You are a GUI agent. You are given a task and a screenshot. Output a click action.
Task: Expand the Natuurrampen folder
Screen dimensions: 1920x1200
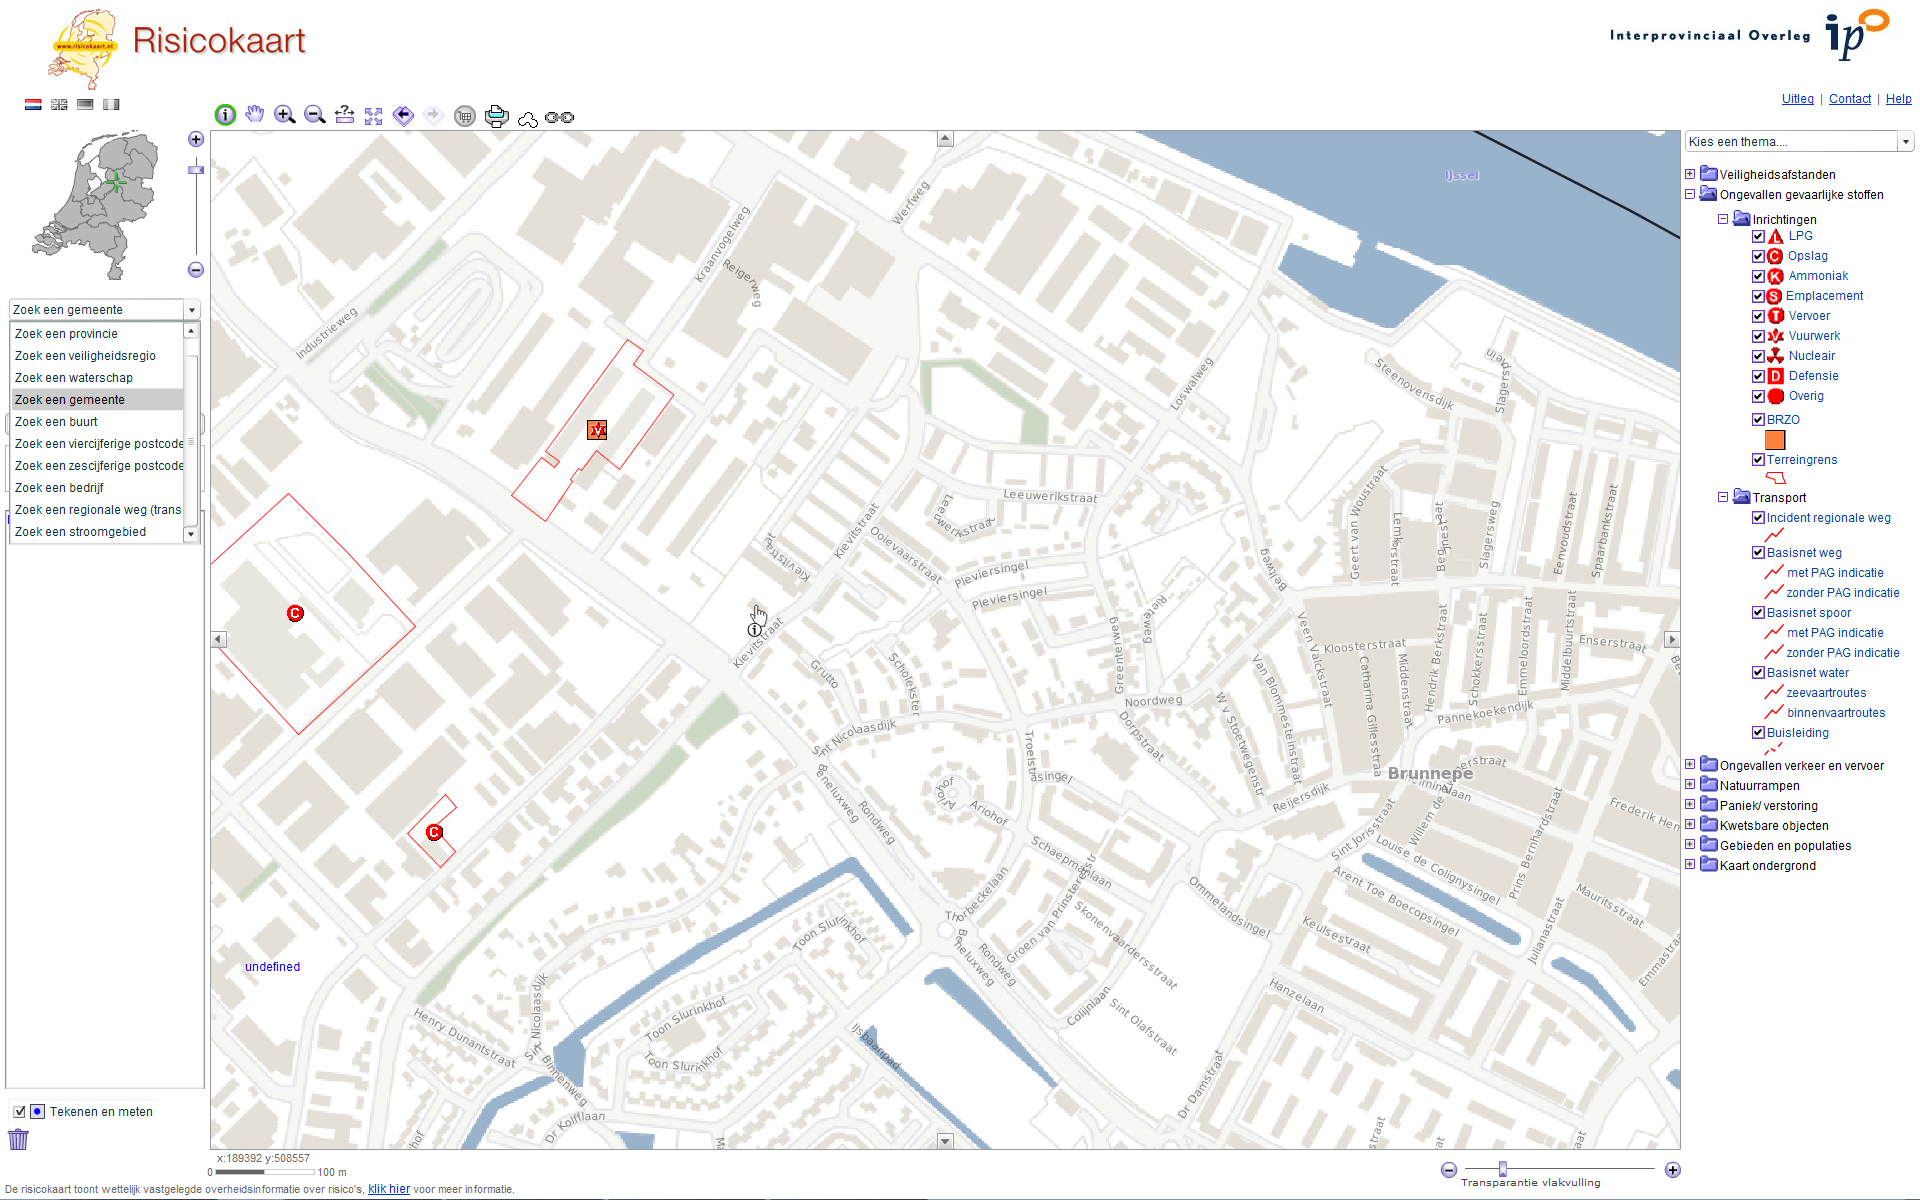pos(1690,785)
